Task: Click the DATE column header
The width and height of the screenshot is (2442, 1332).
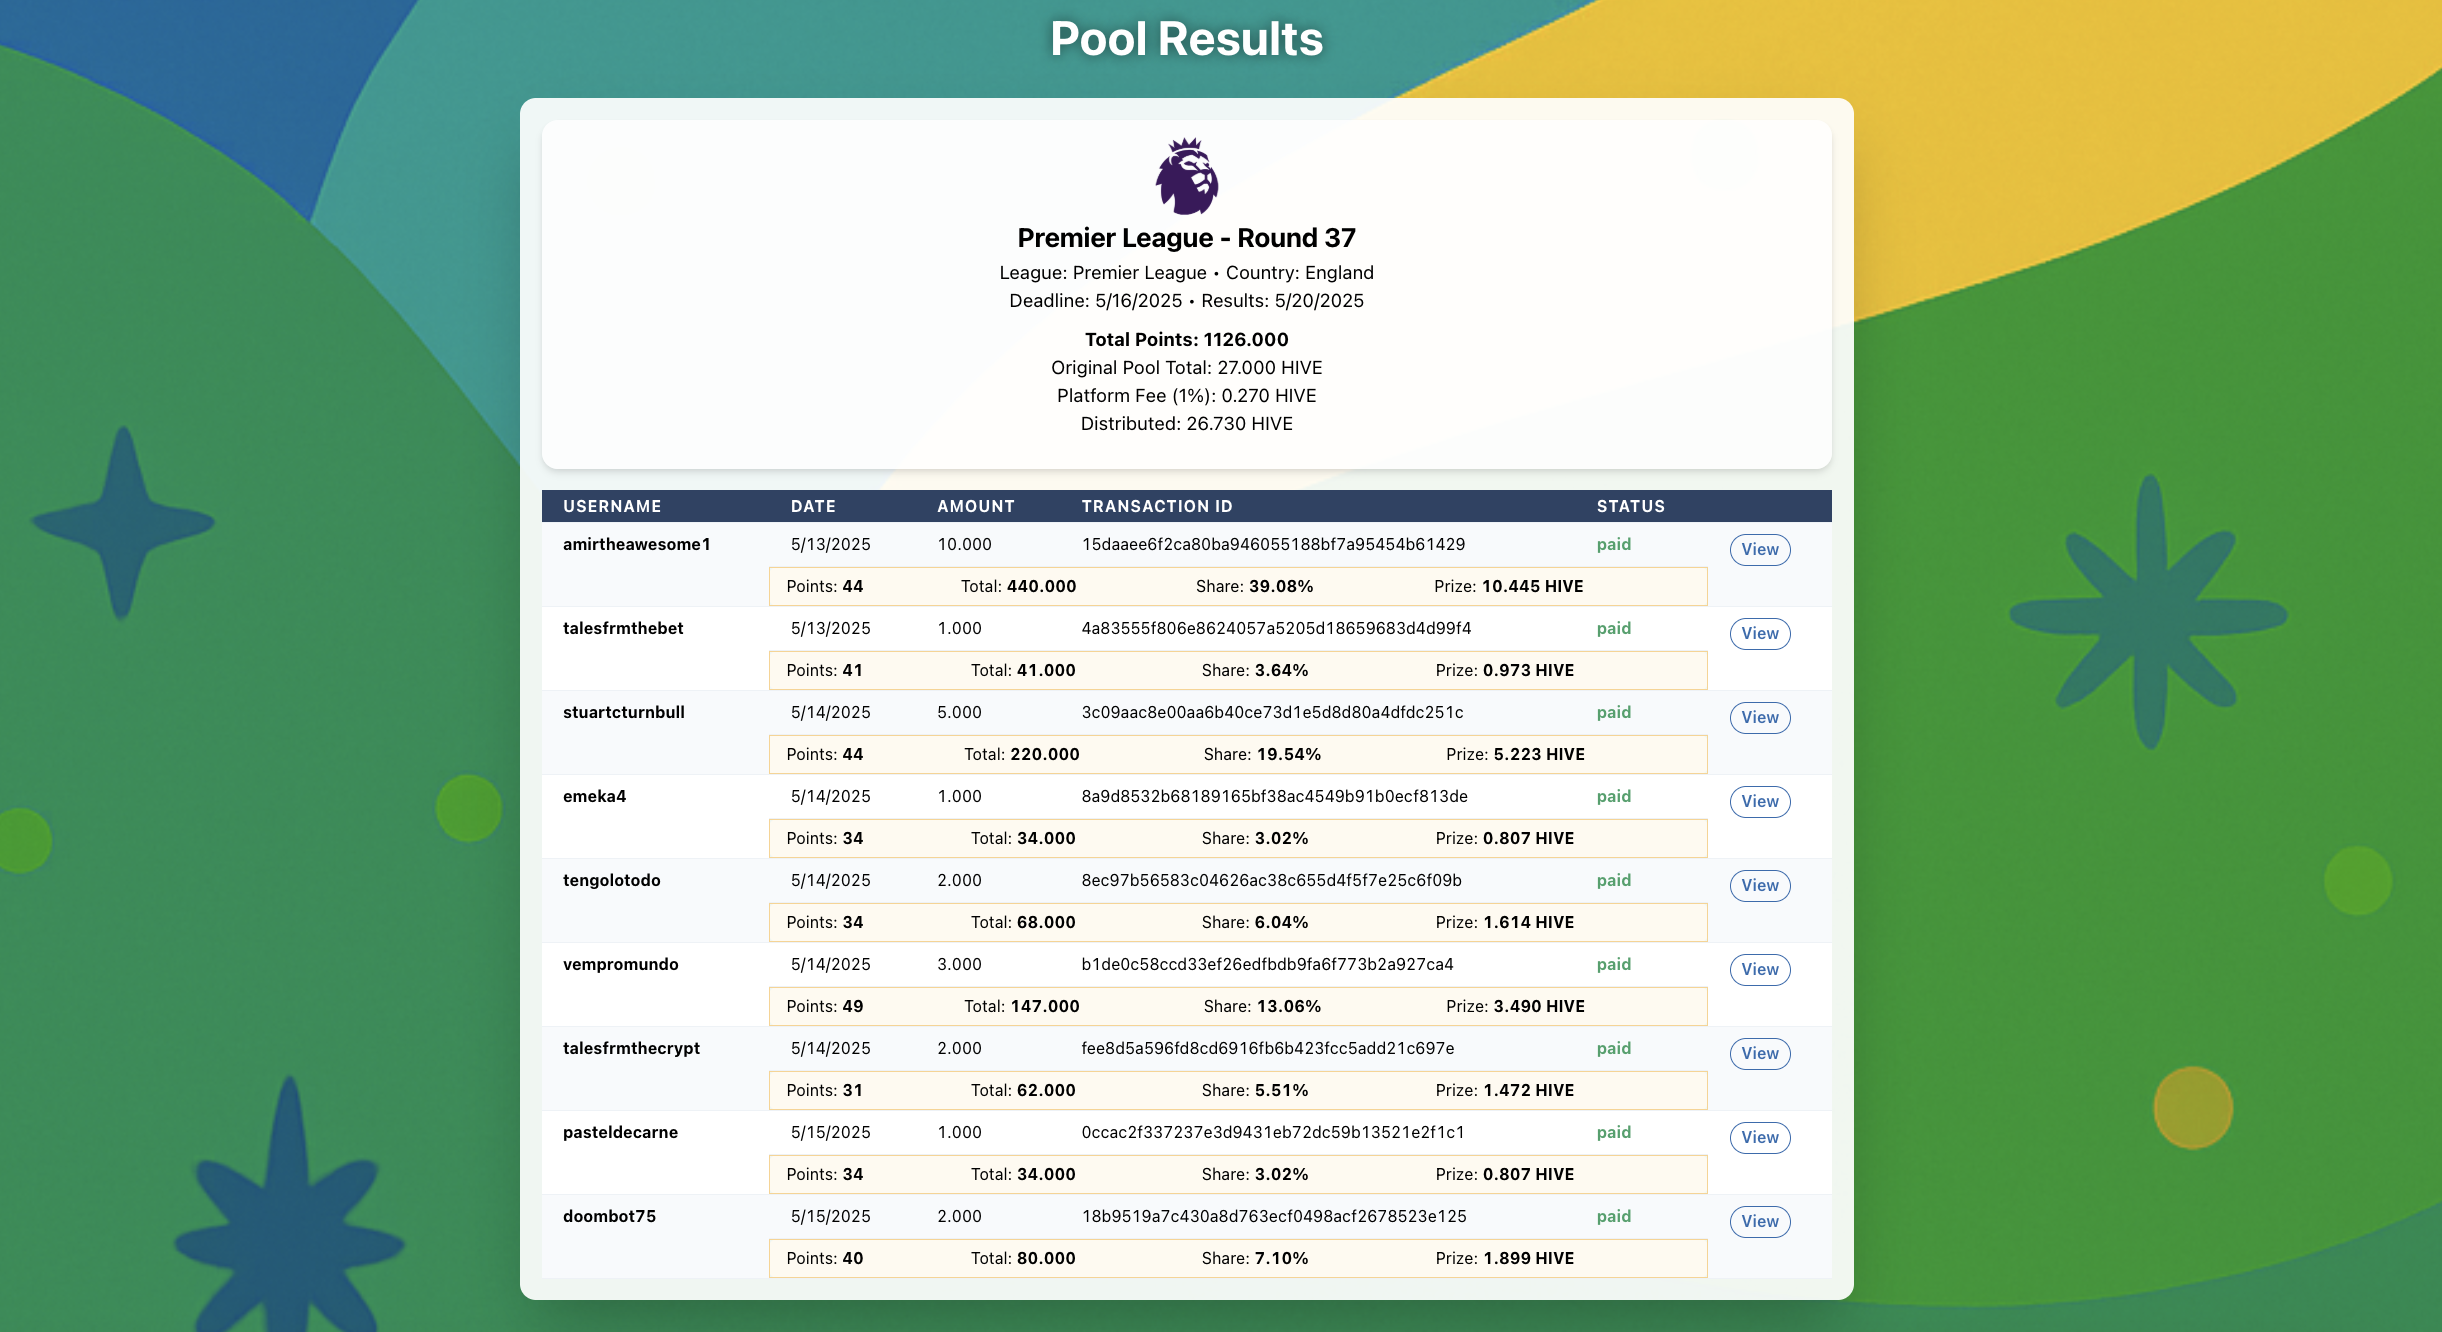Action: coord(813,506)
